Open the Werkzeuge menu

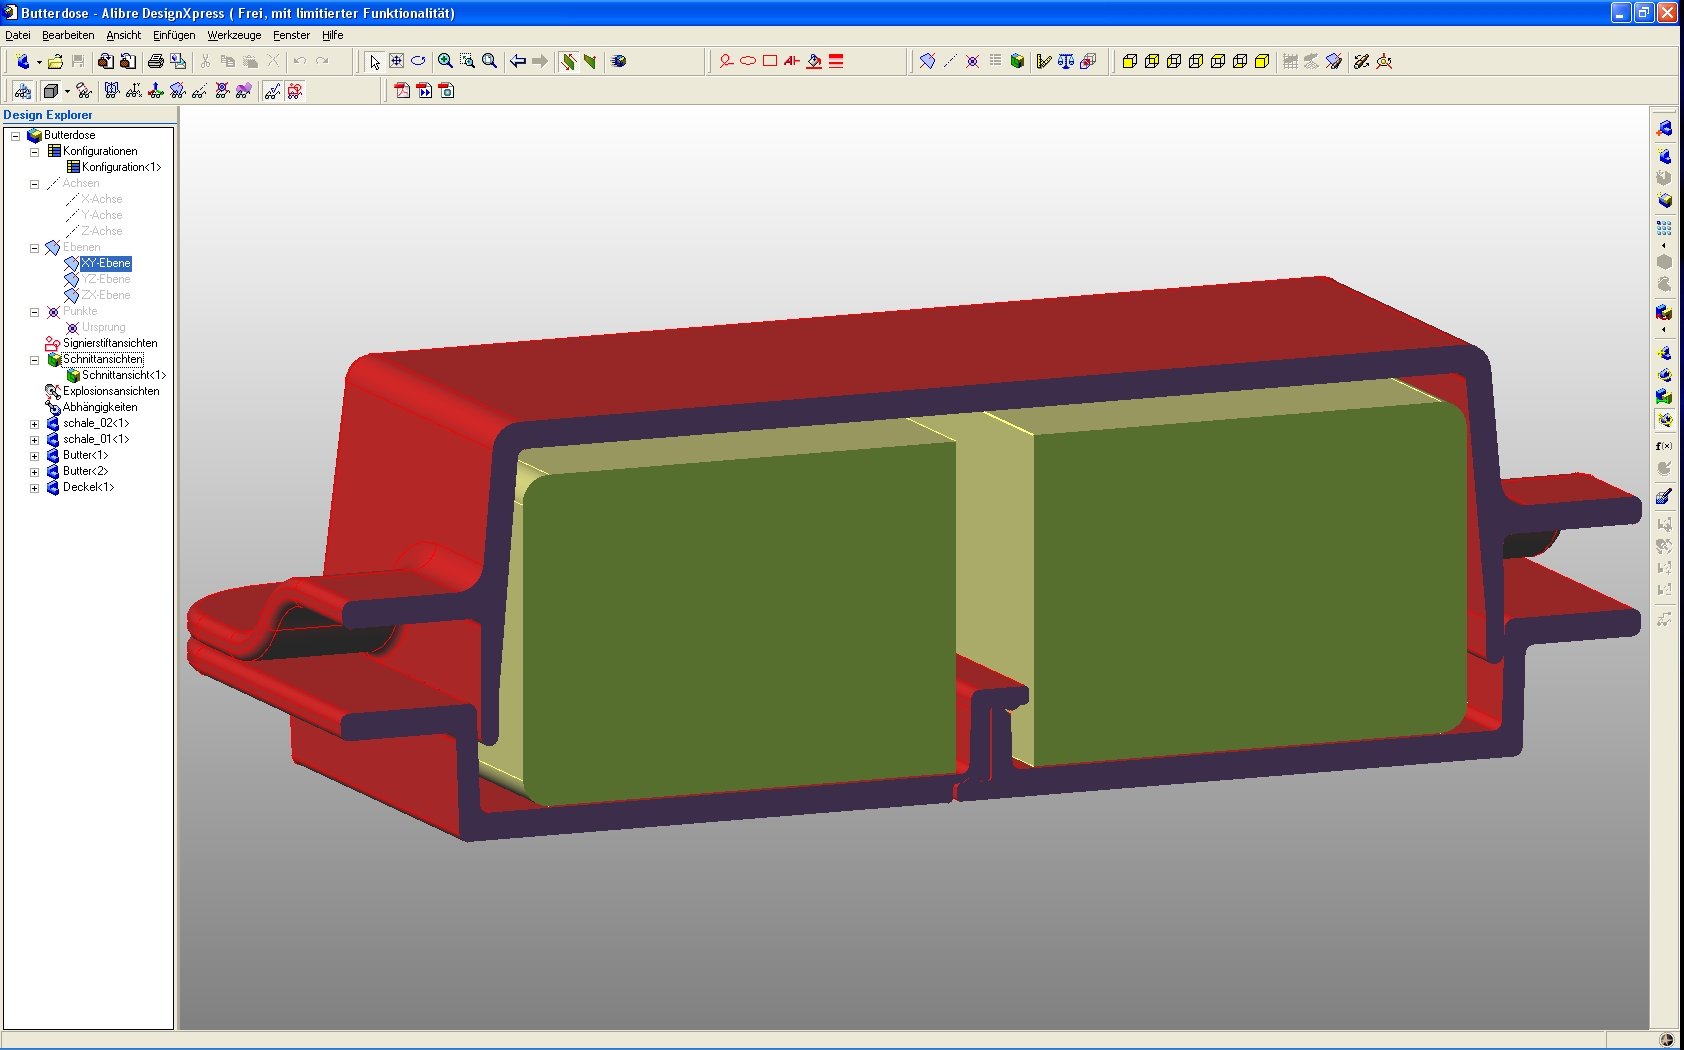(234, 35)
